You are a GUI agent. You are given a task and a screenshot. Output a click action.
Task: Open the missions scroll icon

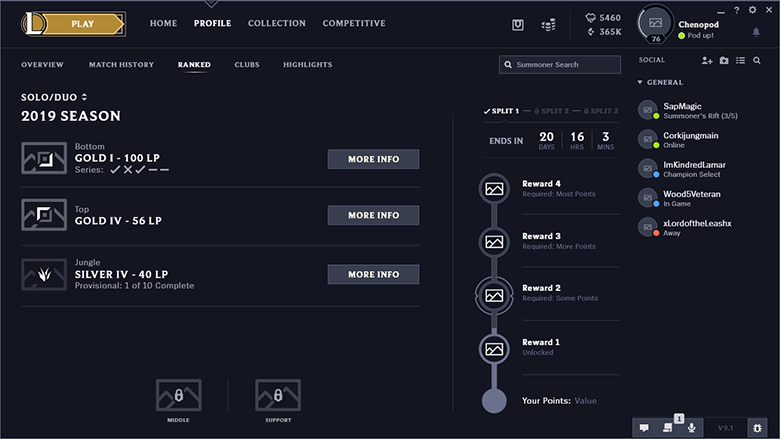pos(668,427)
